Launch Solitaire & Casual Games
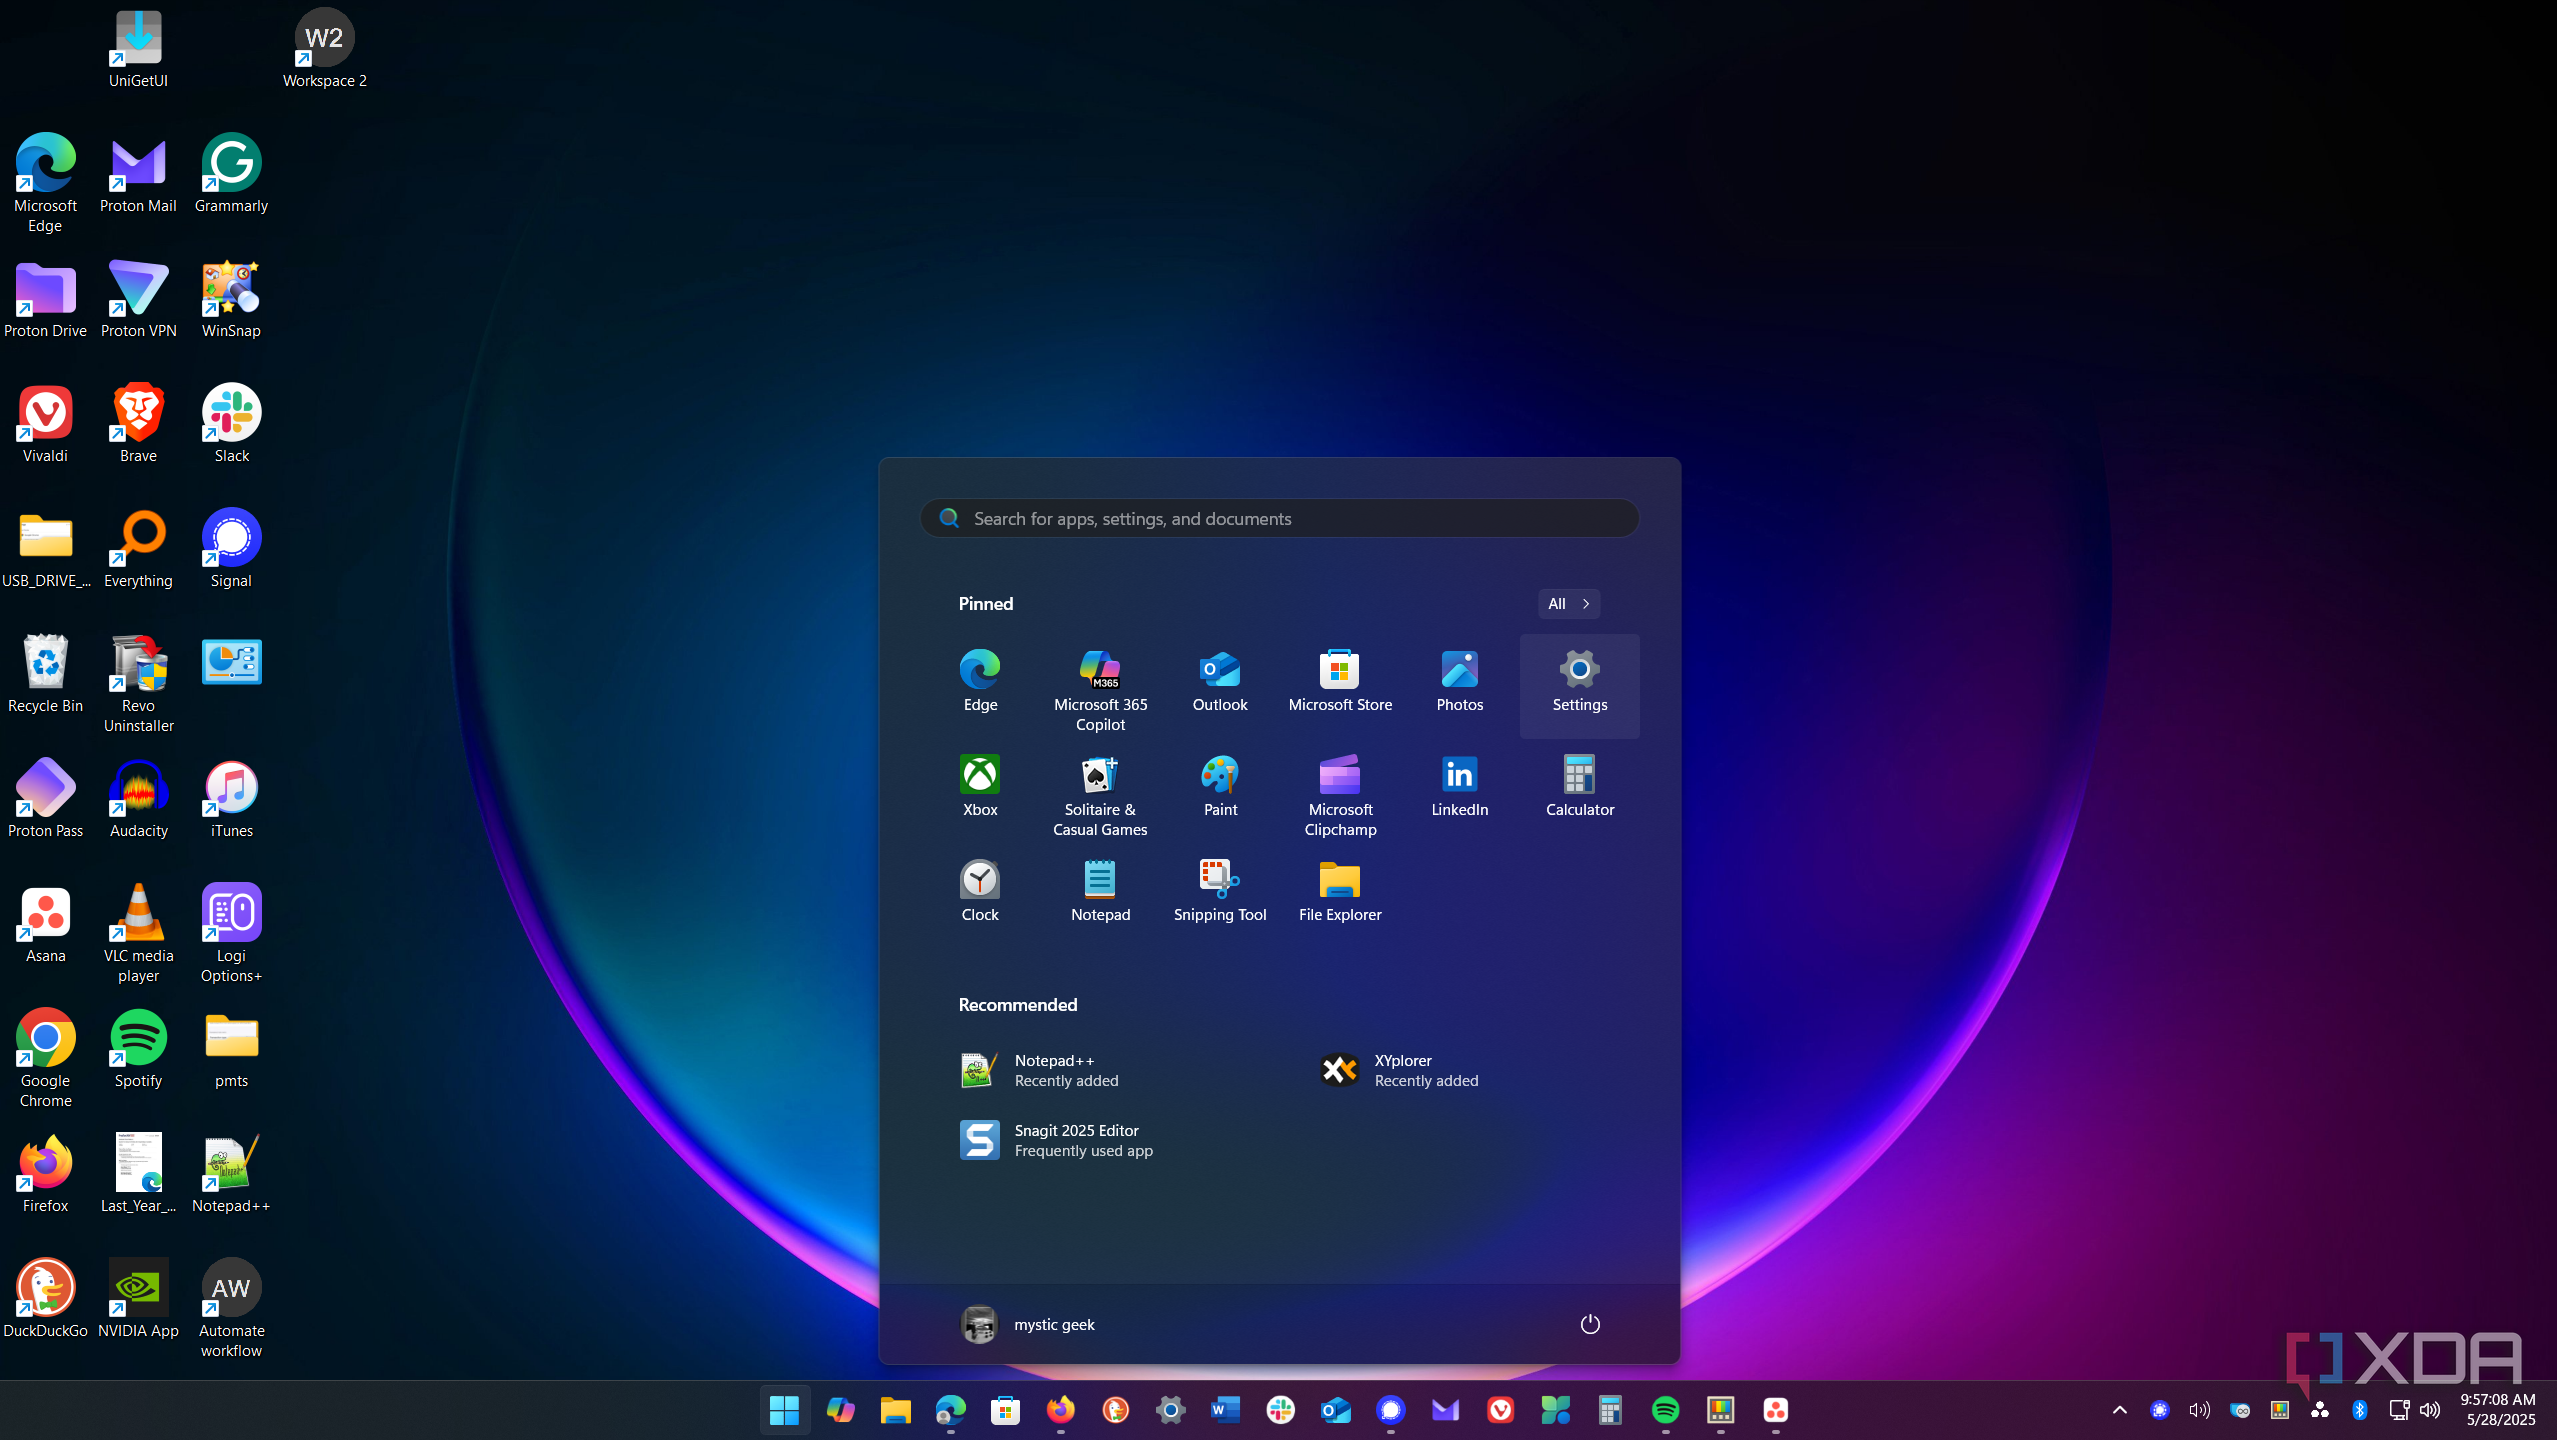The width and height of the screenshot is (2557, 1440). 1099,795
